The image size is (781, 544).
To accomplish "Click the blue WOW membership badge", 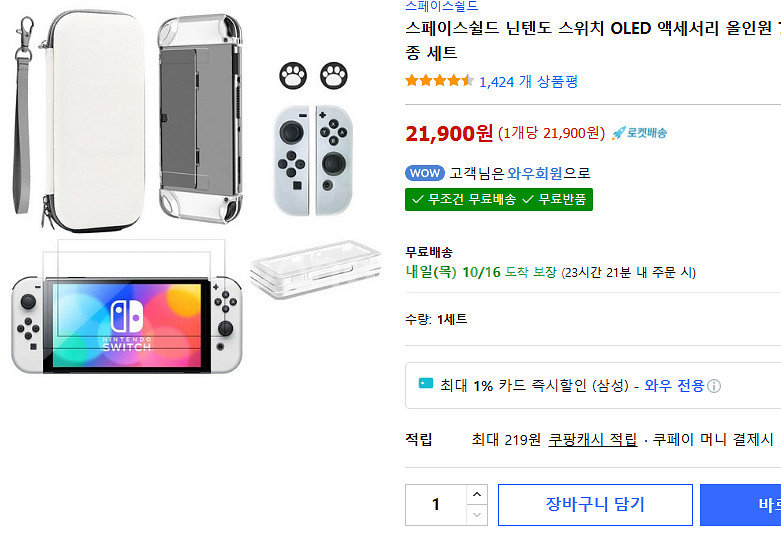I will click(x=425, y=173).
